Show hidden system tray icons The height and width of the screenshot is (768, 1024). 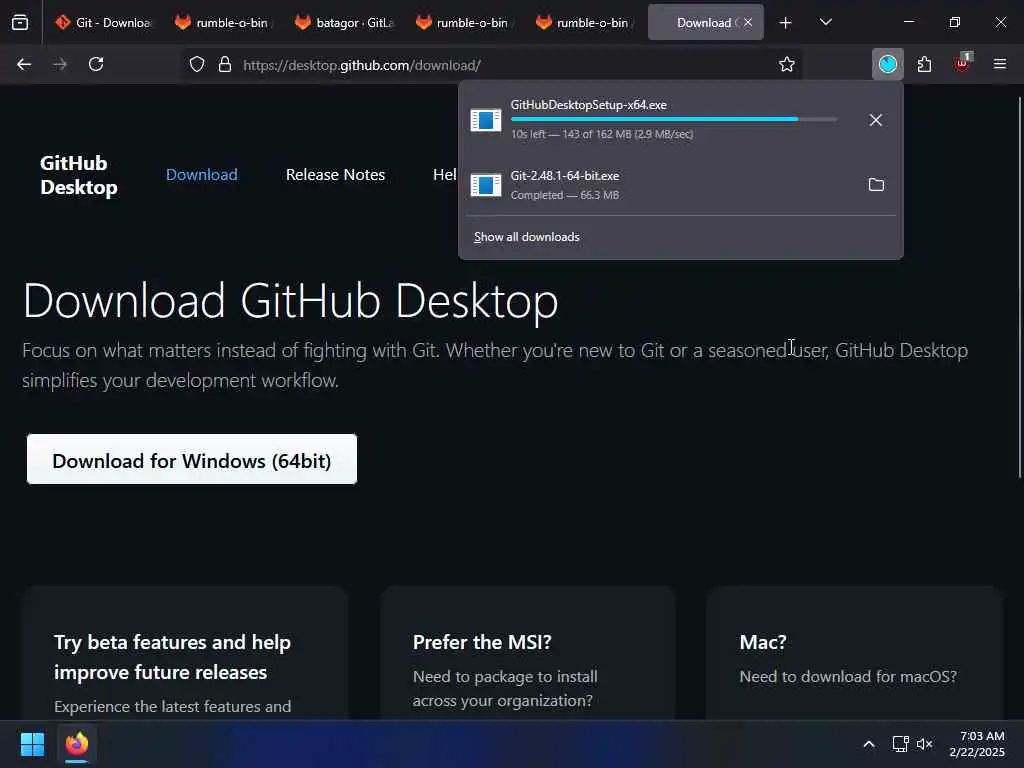click(x=869, y=744)
